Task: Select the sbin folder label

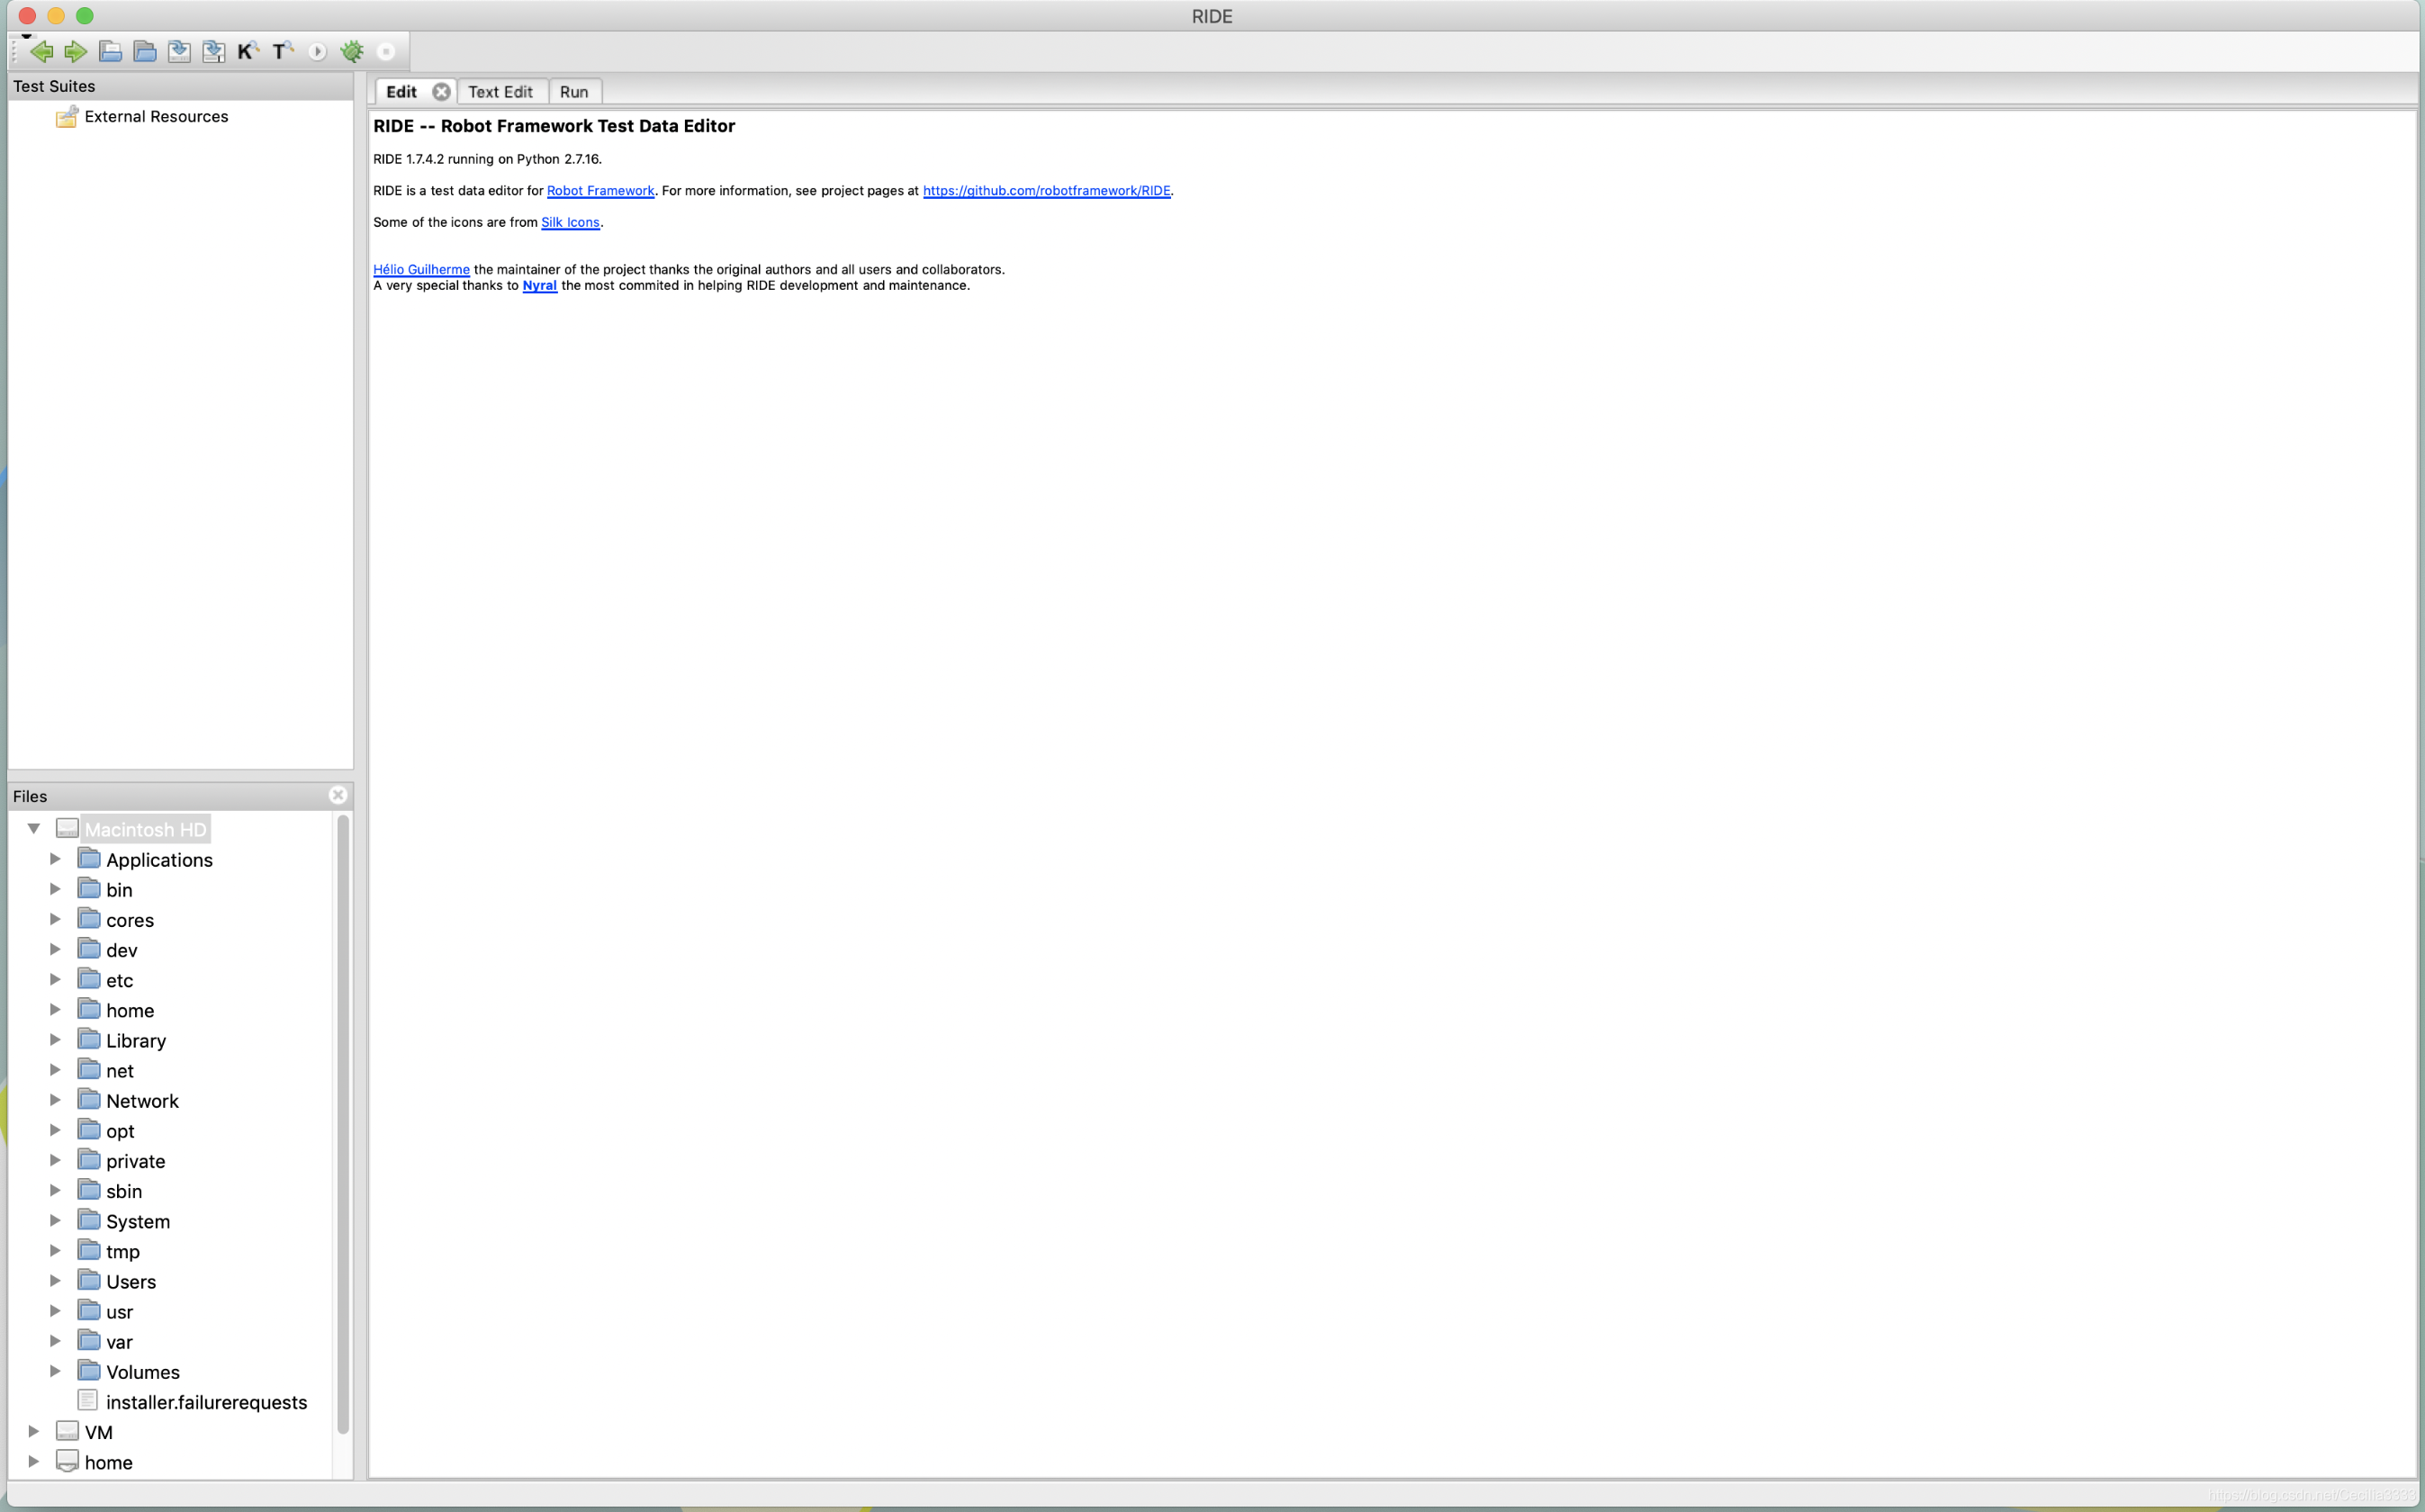Action: coord(124,1191)
